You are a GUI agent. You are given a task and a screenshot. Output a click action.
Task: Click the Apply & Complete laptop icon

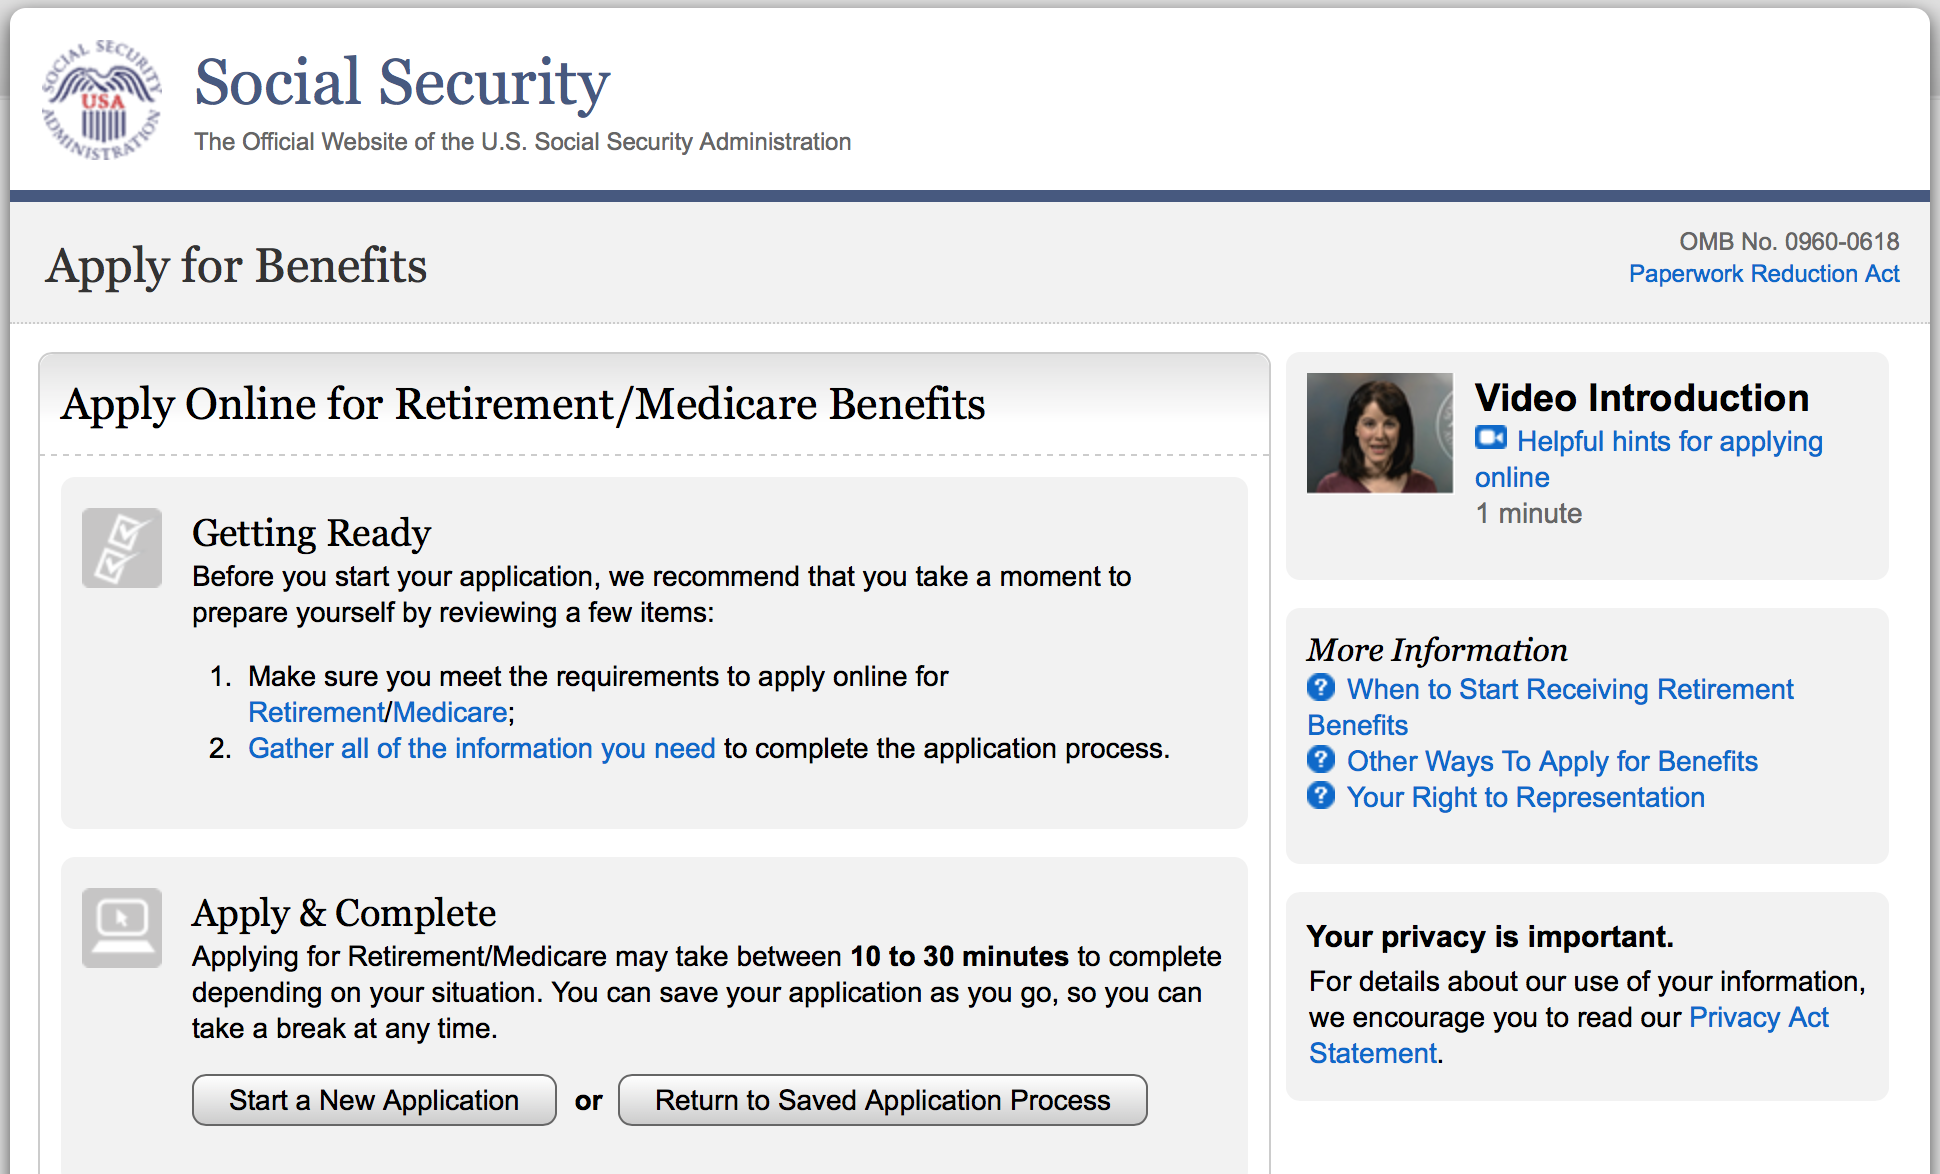click(x=121, y=928)
